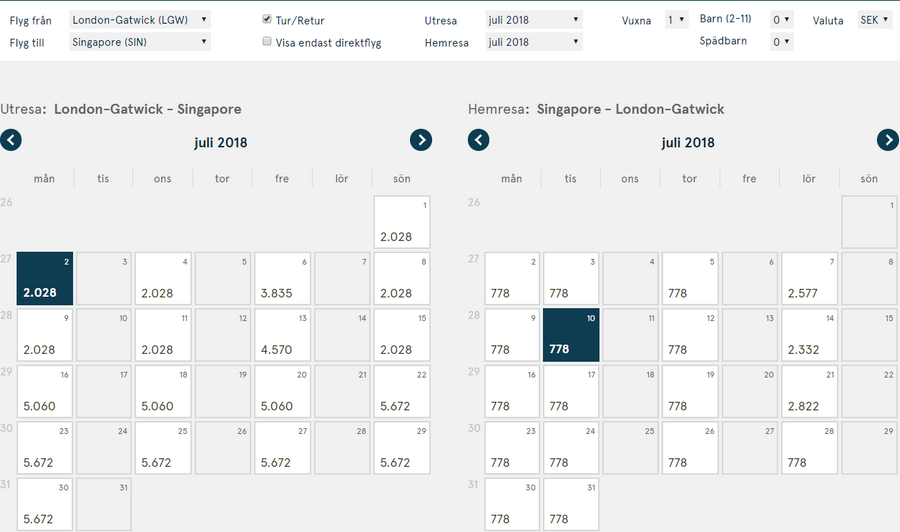The image size is (900, 532).
Task: Select return July 19 priced 778
Action: pos(690,391)
